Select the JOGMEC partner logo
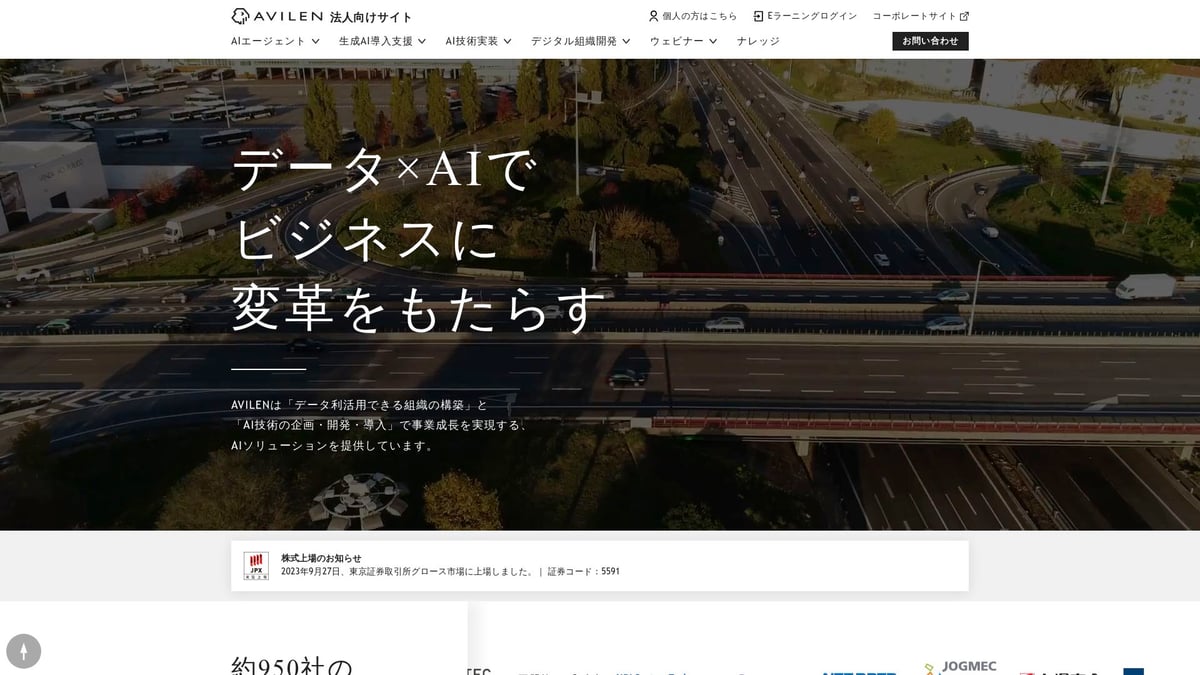1200x675 pixels. pos(958,667)
